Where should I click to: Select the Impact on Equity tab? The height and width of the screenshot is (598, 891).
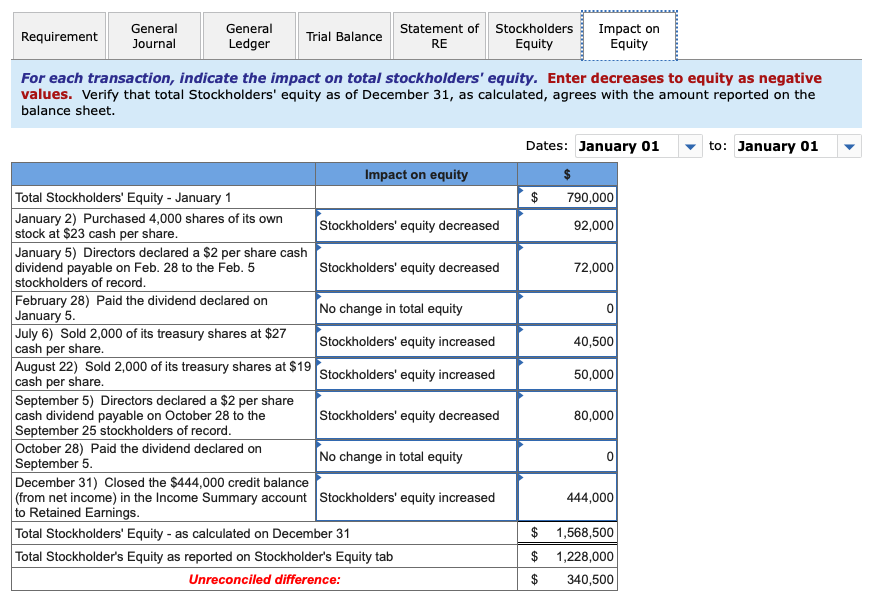point(627,35)
